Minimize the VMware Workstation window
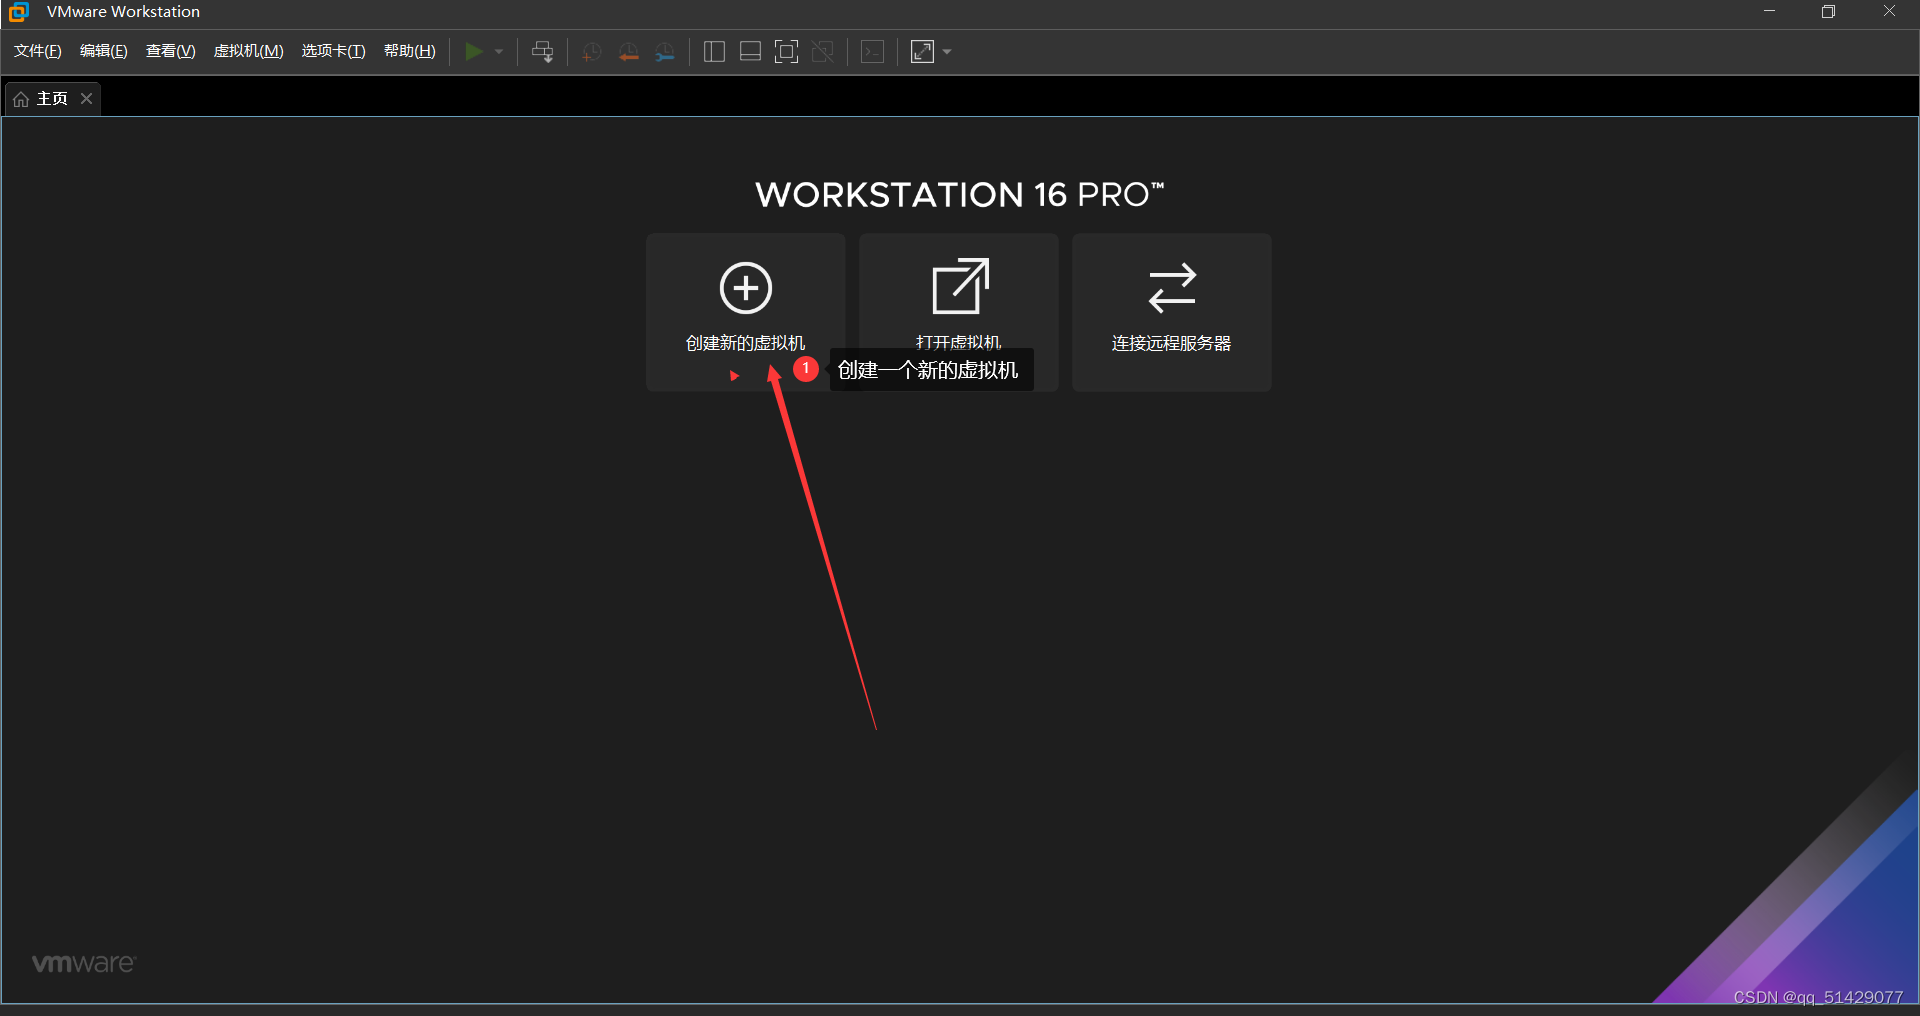 pos(1769,12)
